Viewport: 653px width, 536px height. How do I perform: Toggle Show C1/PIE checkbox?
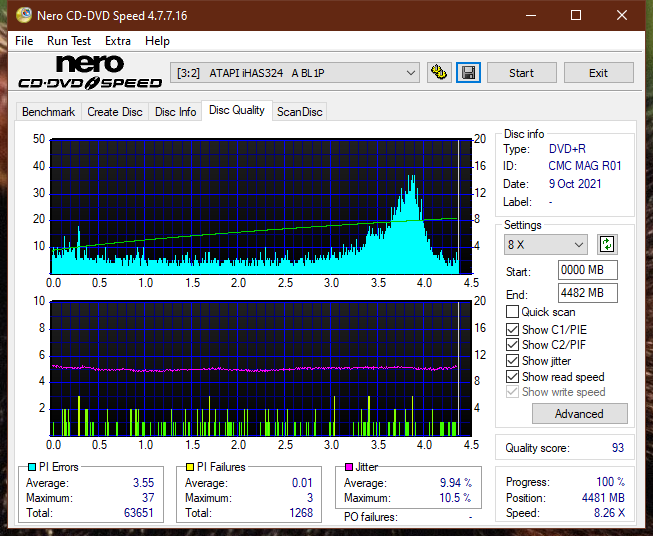[512, 329]
